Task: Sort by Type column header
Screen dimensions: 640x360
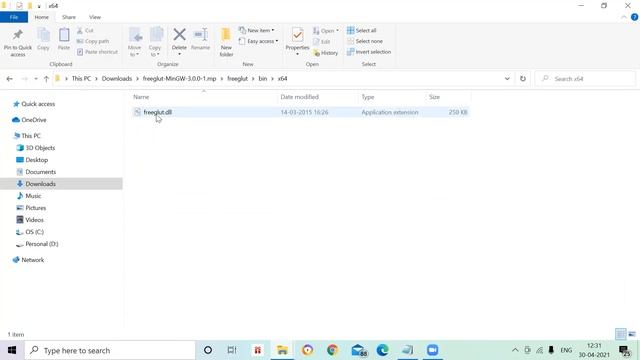Action: [368, 97]
